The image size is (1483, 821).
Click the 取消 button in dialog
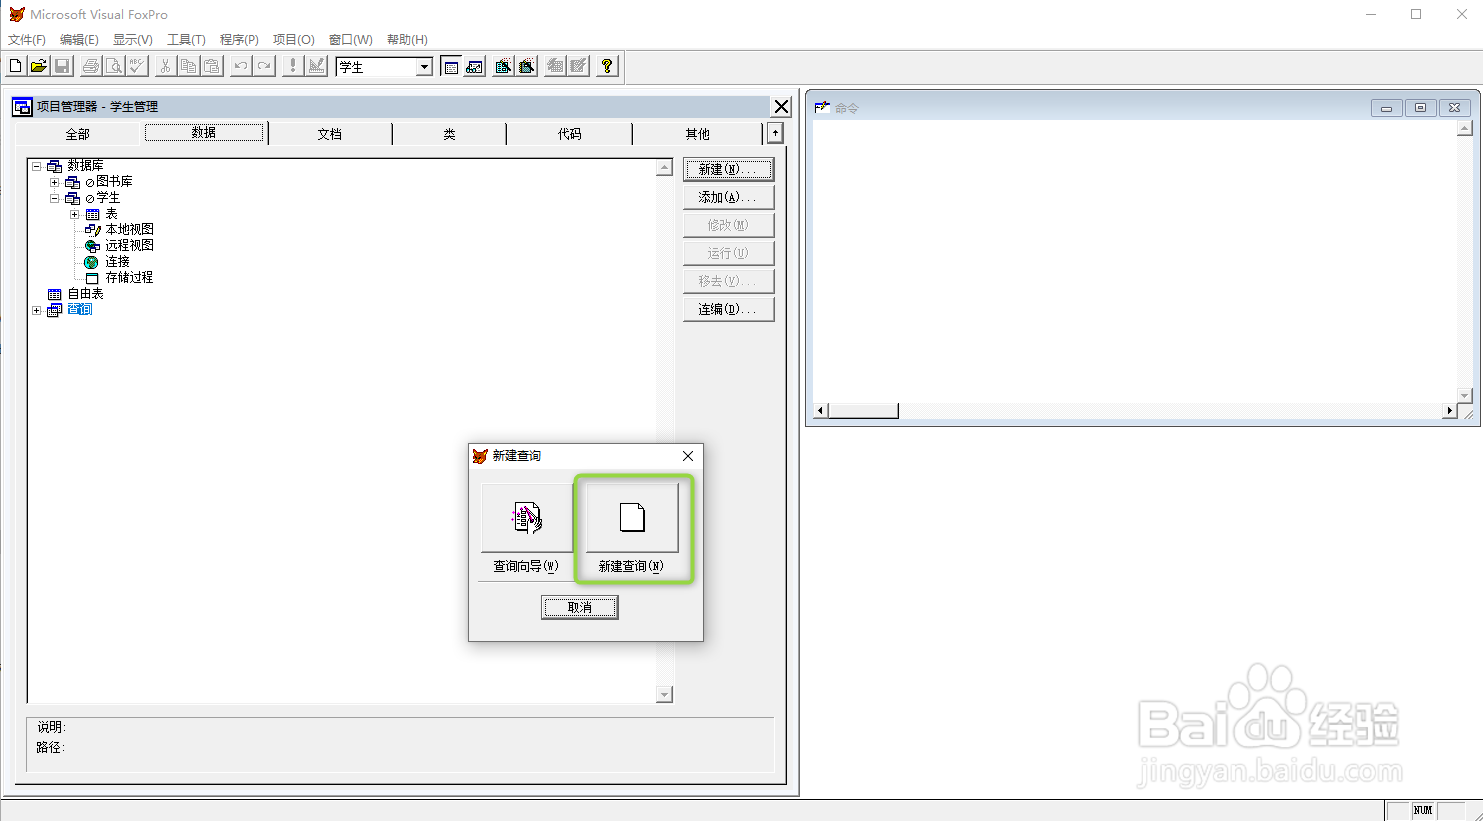(580, 607)
